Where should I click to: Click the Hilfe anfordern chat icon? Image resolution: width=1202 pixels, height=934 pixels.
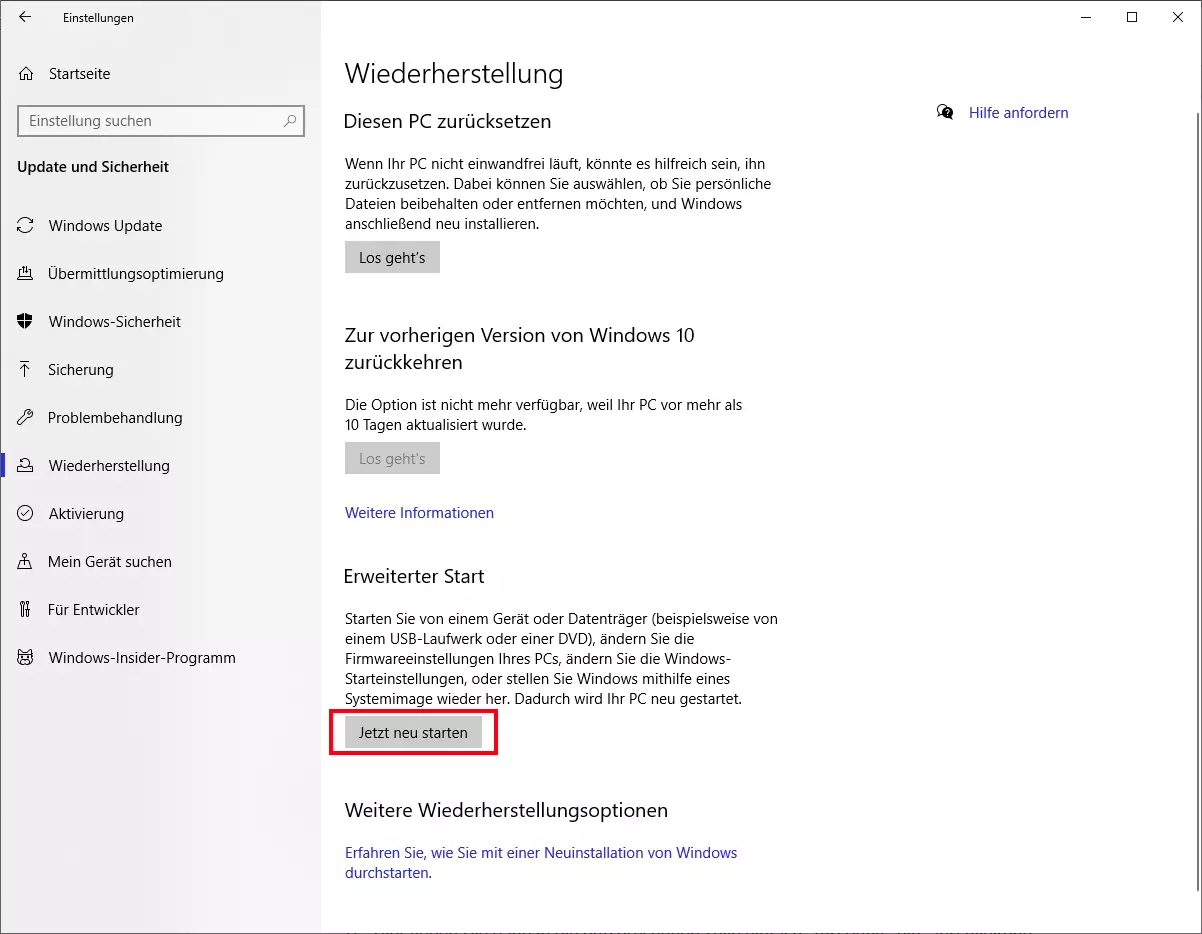pos(945,112)
